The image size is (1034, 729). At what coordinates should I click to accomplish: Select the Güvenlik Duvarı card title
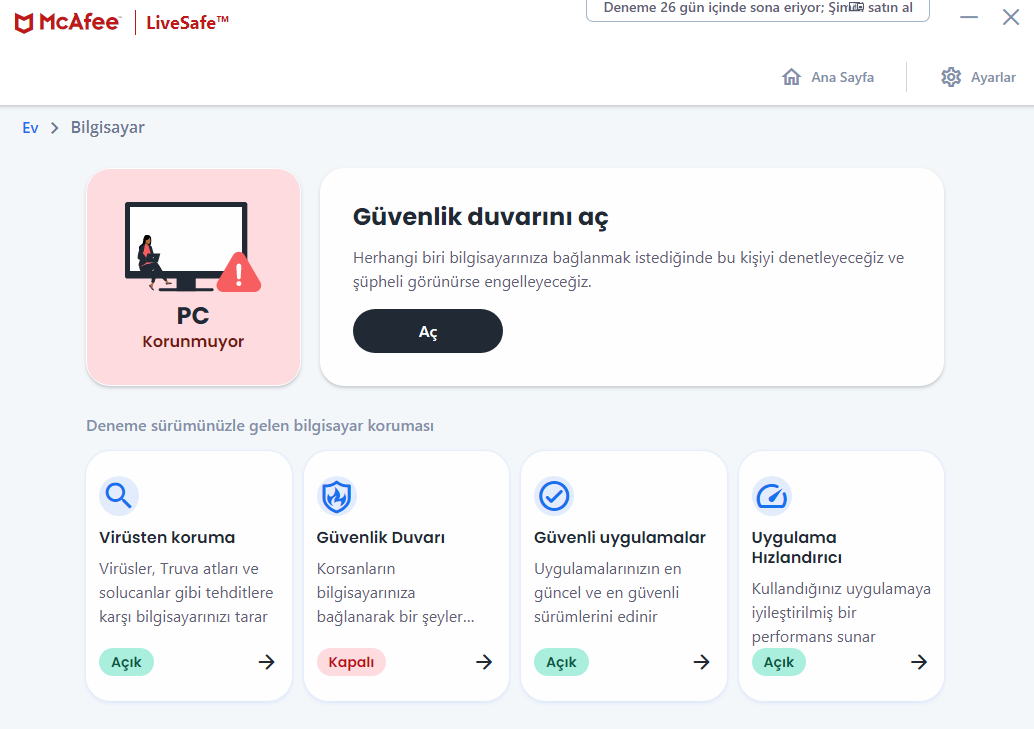pos(380,538)
